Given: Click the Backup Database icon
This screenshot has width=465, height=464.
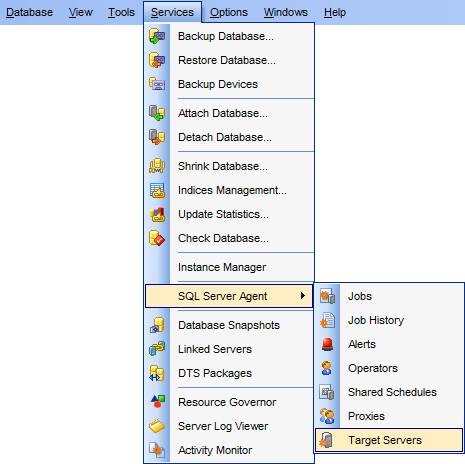Looking at the screenshot, I should [157, 36].
